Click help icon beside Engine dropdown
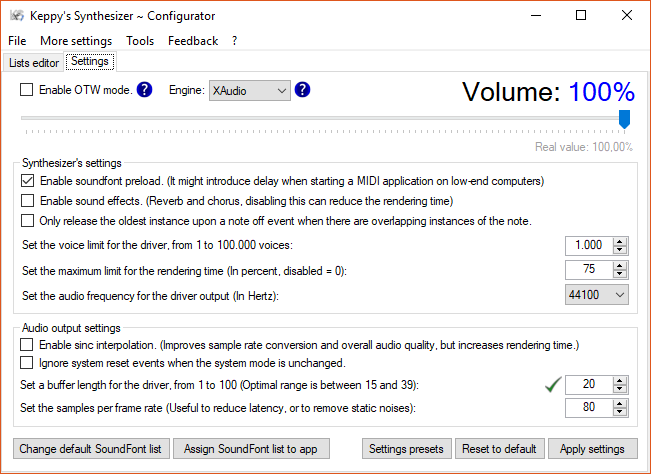The height and width of the screenshot is (474, 651). pyautogui.click(x=302, y=90)
